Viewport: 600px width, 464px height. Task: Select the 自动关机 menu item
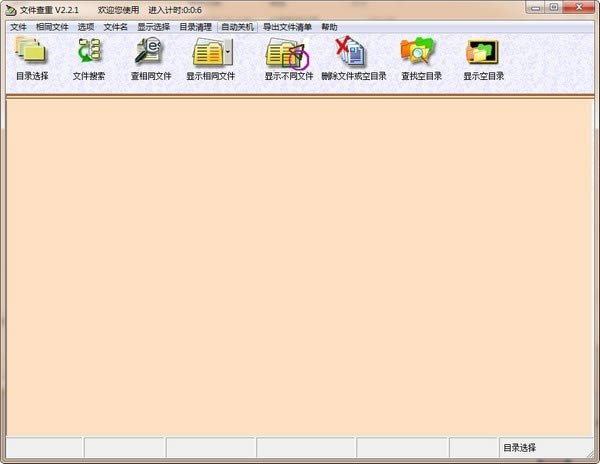pyautogui.click(x=237, y=27)
